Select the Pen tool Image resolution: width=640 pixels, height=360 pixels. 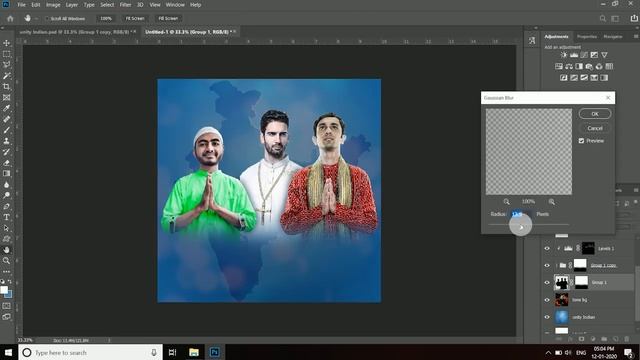point(7,207)
